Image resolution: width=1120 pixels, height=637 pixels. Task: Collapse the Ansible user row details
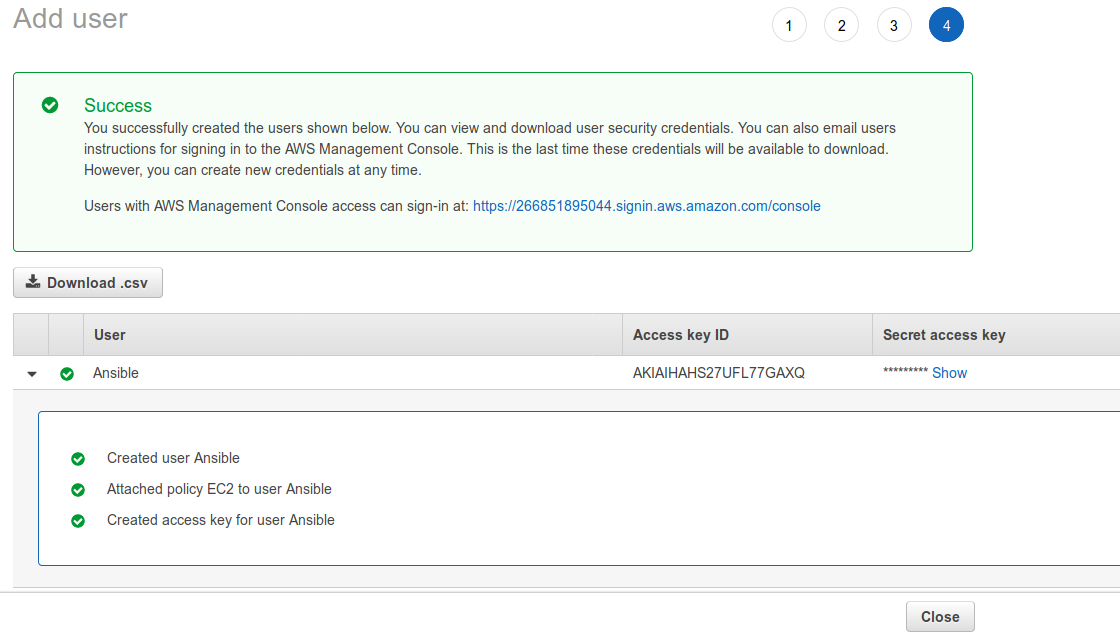click(x=32, y=374)
